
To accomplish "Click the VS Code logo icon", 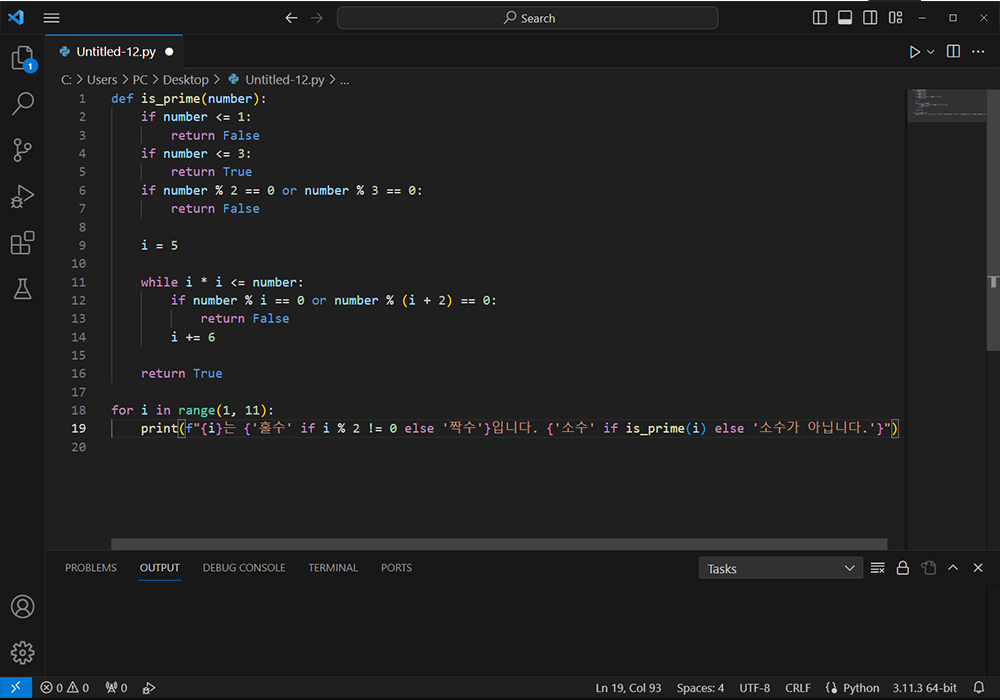I will [x=16, y=17].
